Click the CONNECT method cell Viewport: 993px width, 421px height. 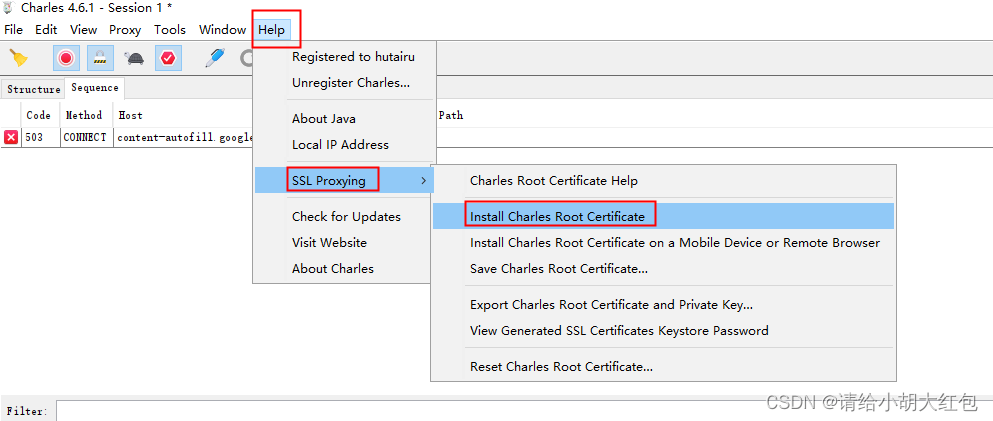click(87, 137)
